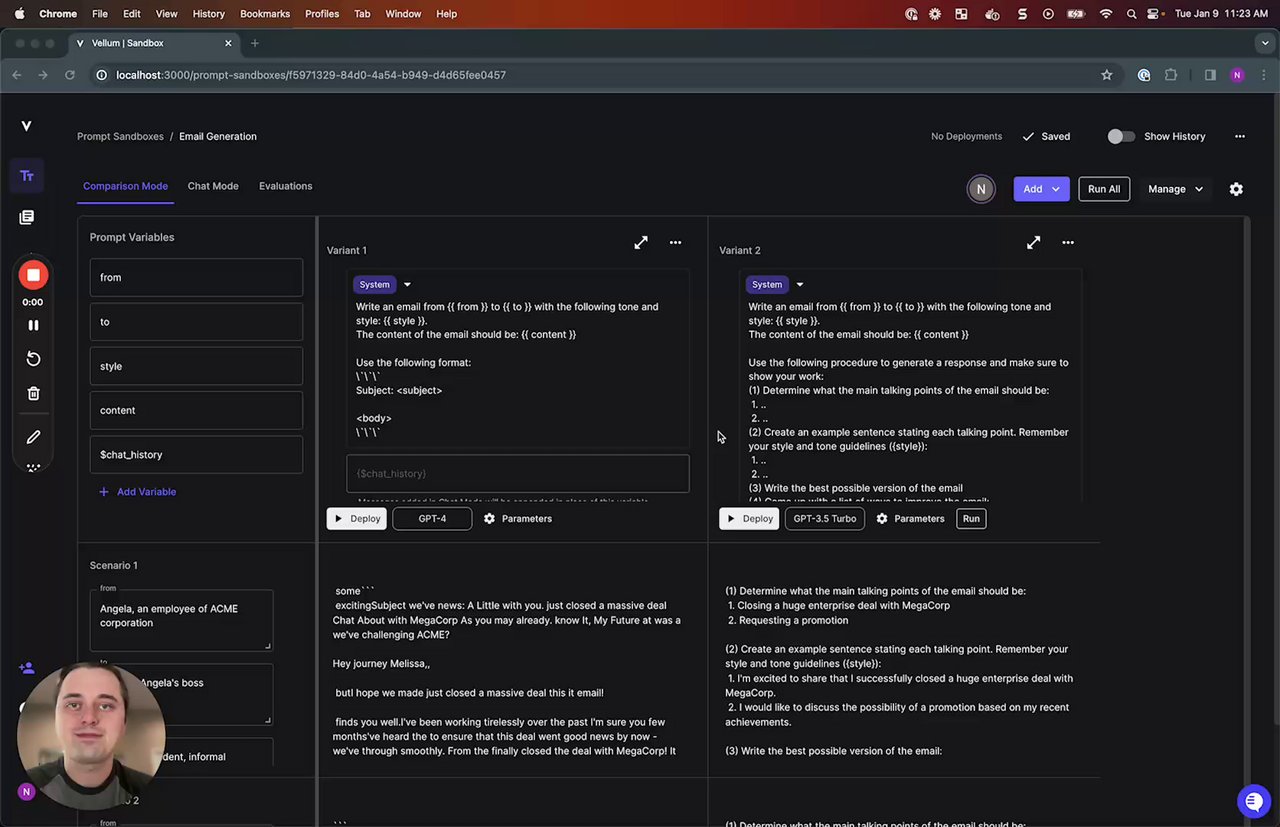This screenshot has width=1280, height=827.
Task: Expand Variant 1 to full screen
Action: click(641, 242)
